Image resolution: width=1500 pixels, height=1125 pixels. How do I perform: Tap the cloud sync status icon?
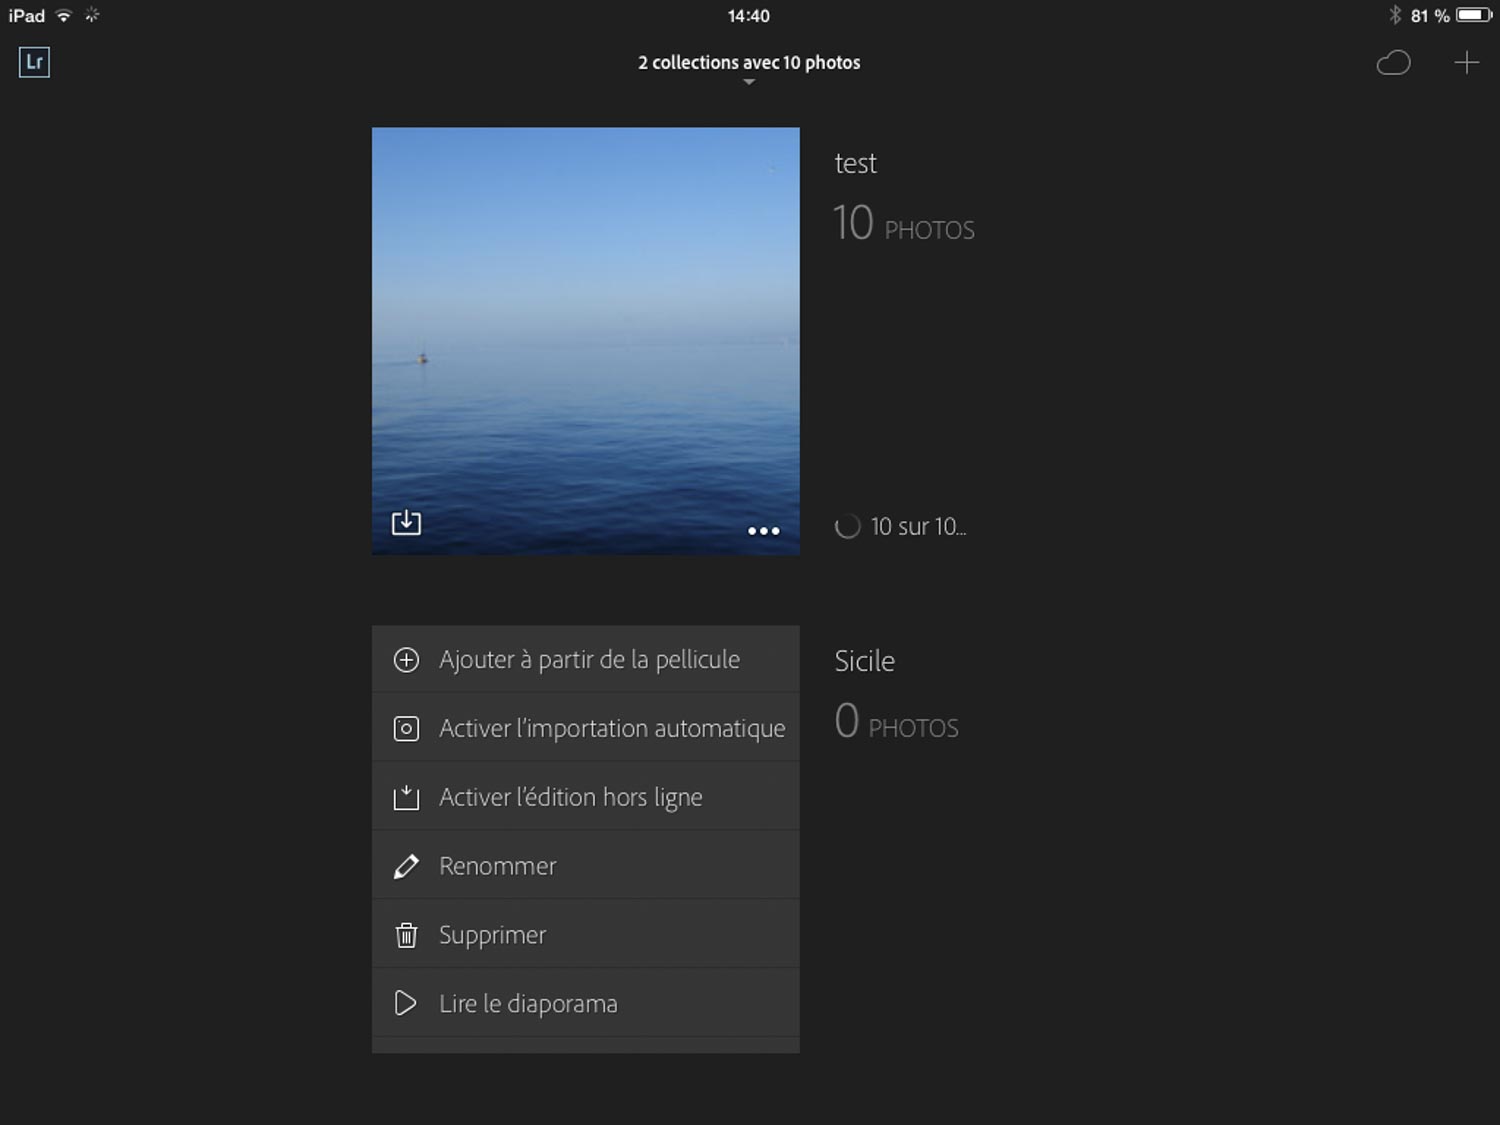[x=1393, y=63]
